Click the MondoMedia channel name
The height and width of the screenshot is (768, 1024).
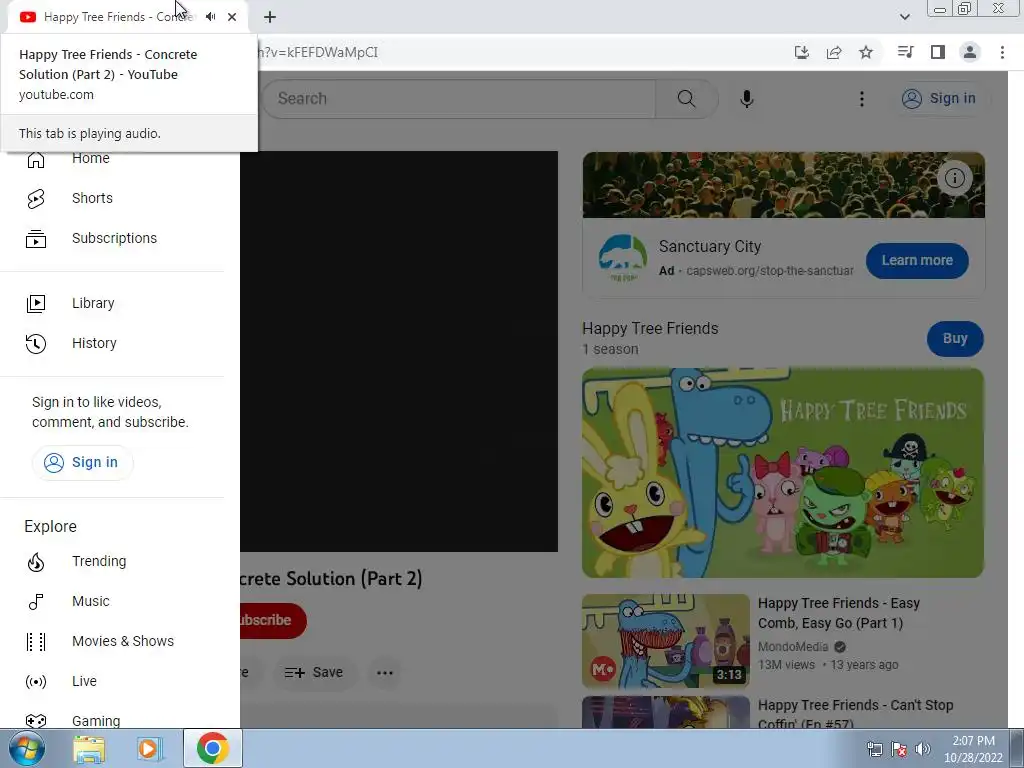(x=793, y=647)
